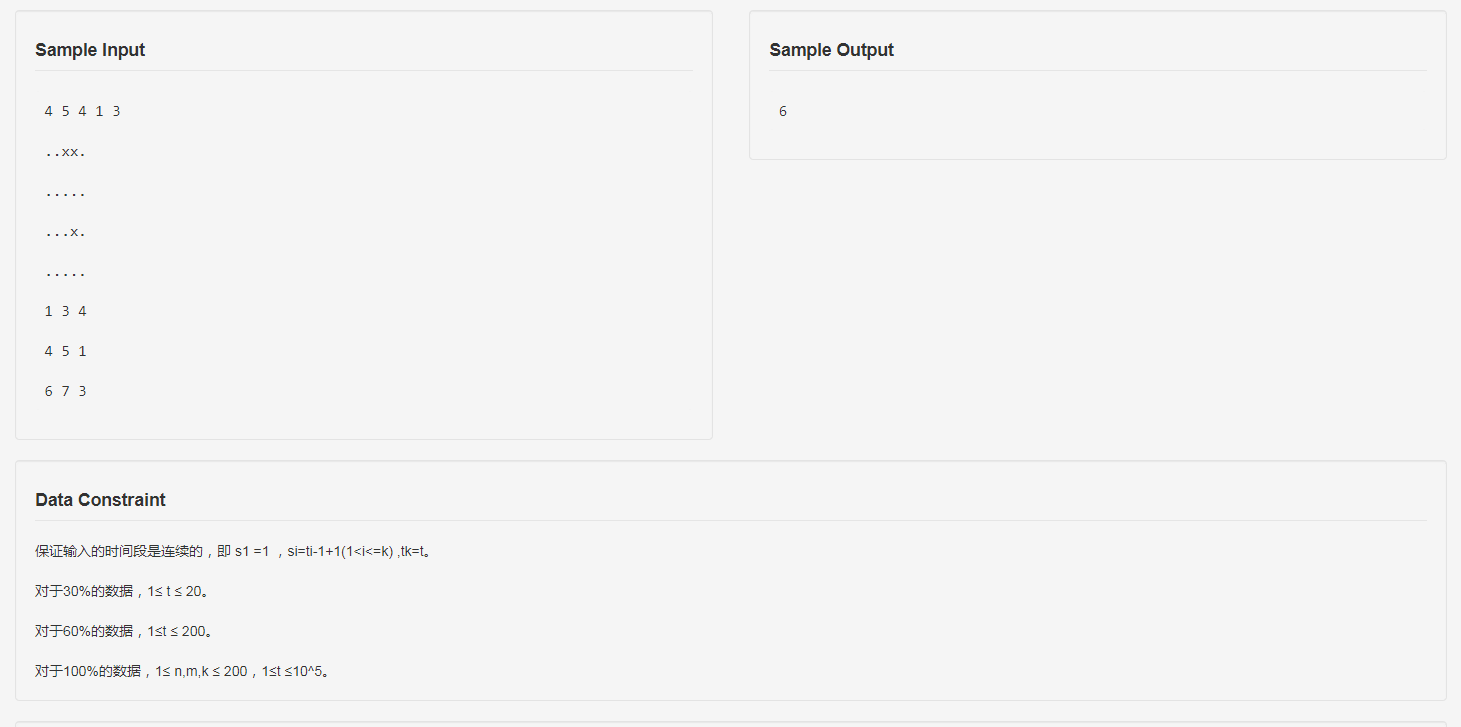Select the input line "4 5 1"
This screenshot has height=727, width=1461.
click(65, 351)
